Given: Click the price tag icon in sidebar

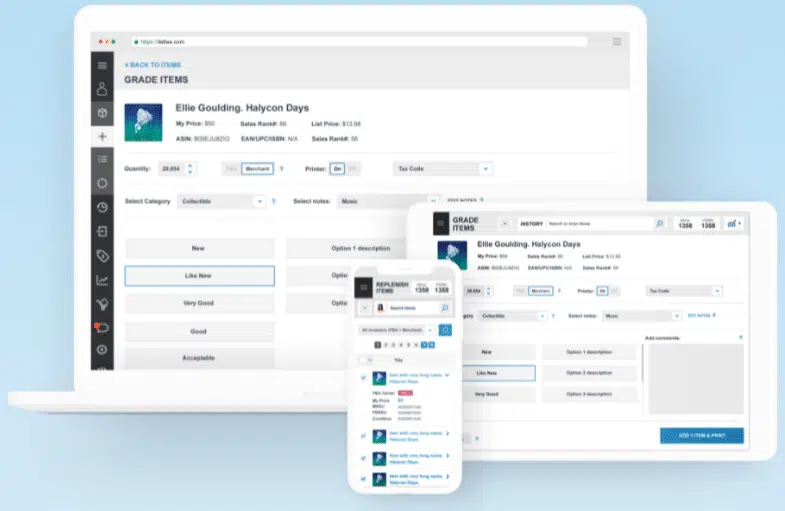Looking at the screenshot, I should tap(102, 256).
